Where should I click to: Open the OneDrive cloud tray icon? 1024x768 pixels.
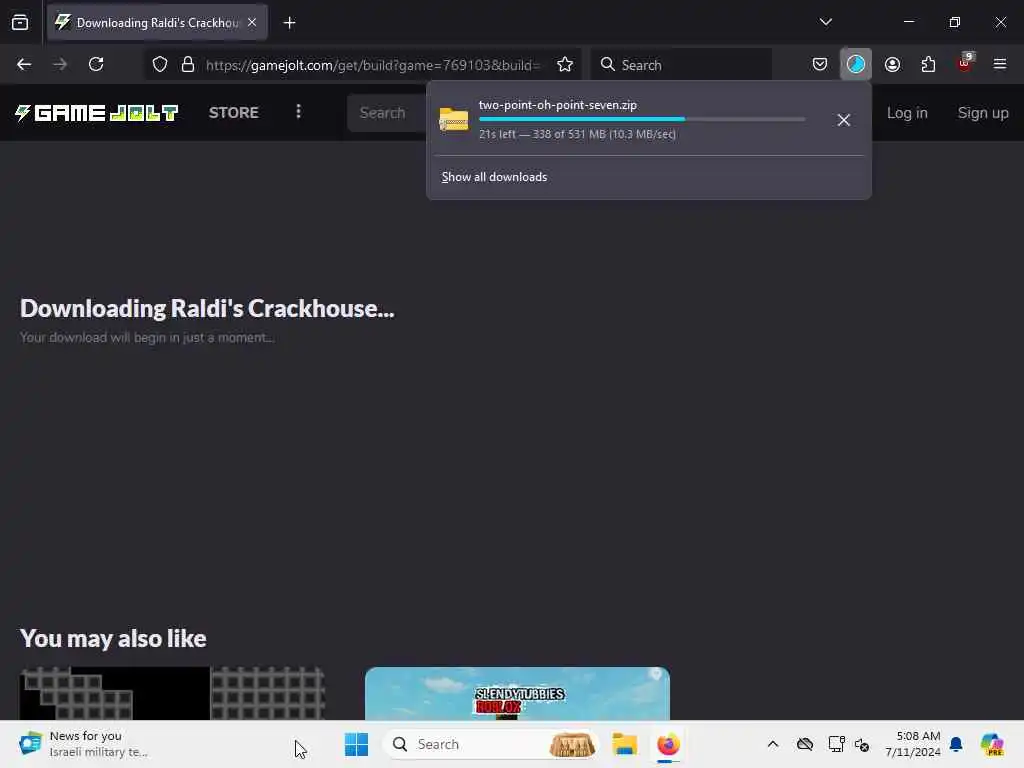coord(805,744)
